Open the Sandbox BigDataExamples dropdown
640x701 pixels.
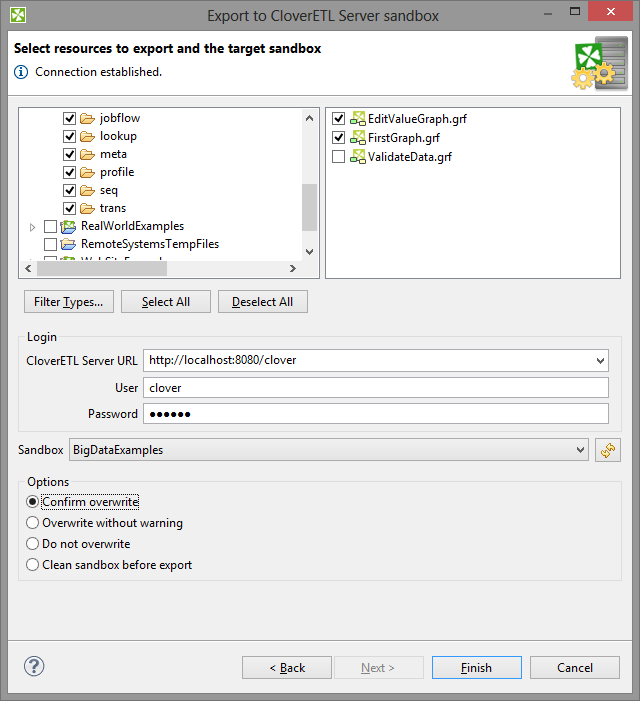pyautogui.click(x=328, y=450)
